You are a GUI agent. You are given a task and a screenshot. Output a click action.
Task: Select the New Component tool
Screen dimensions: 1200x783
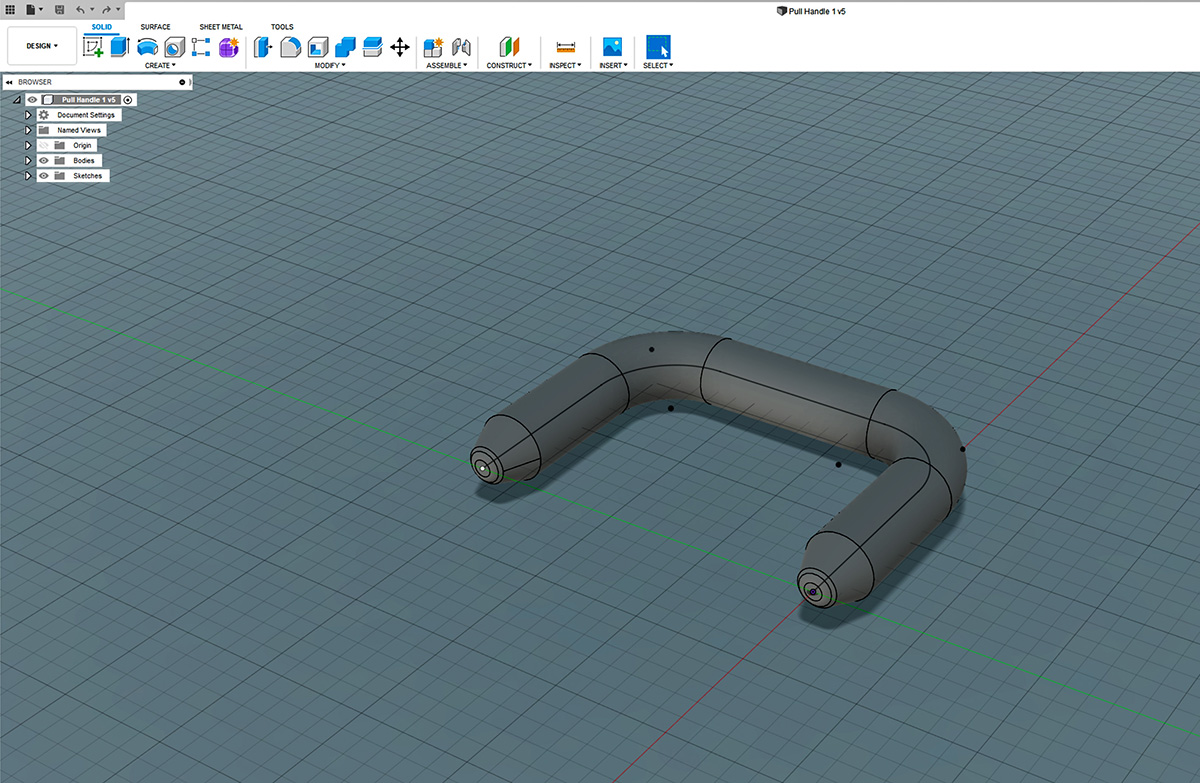[434, 47]
